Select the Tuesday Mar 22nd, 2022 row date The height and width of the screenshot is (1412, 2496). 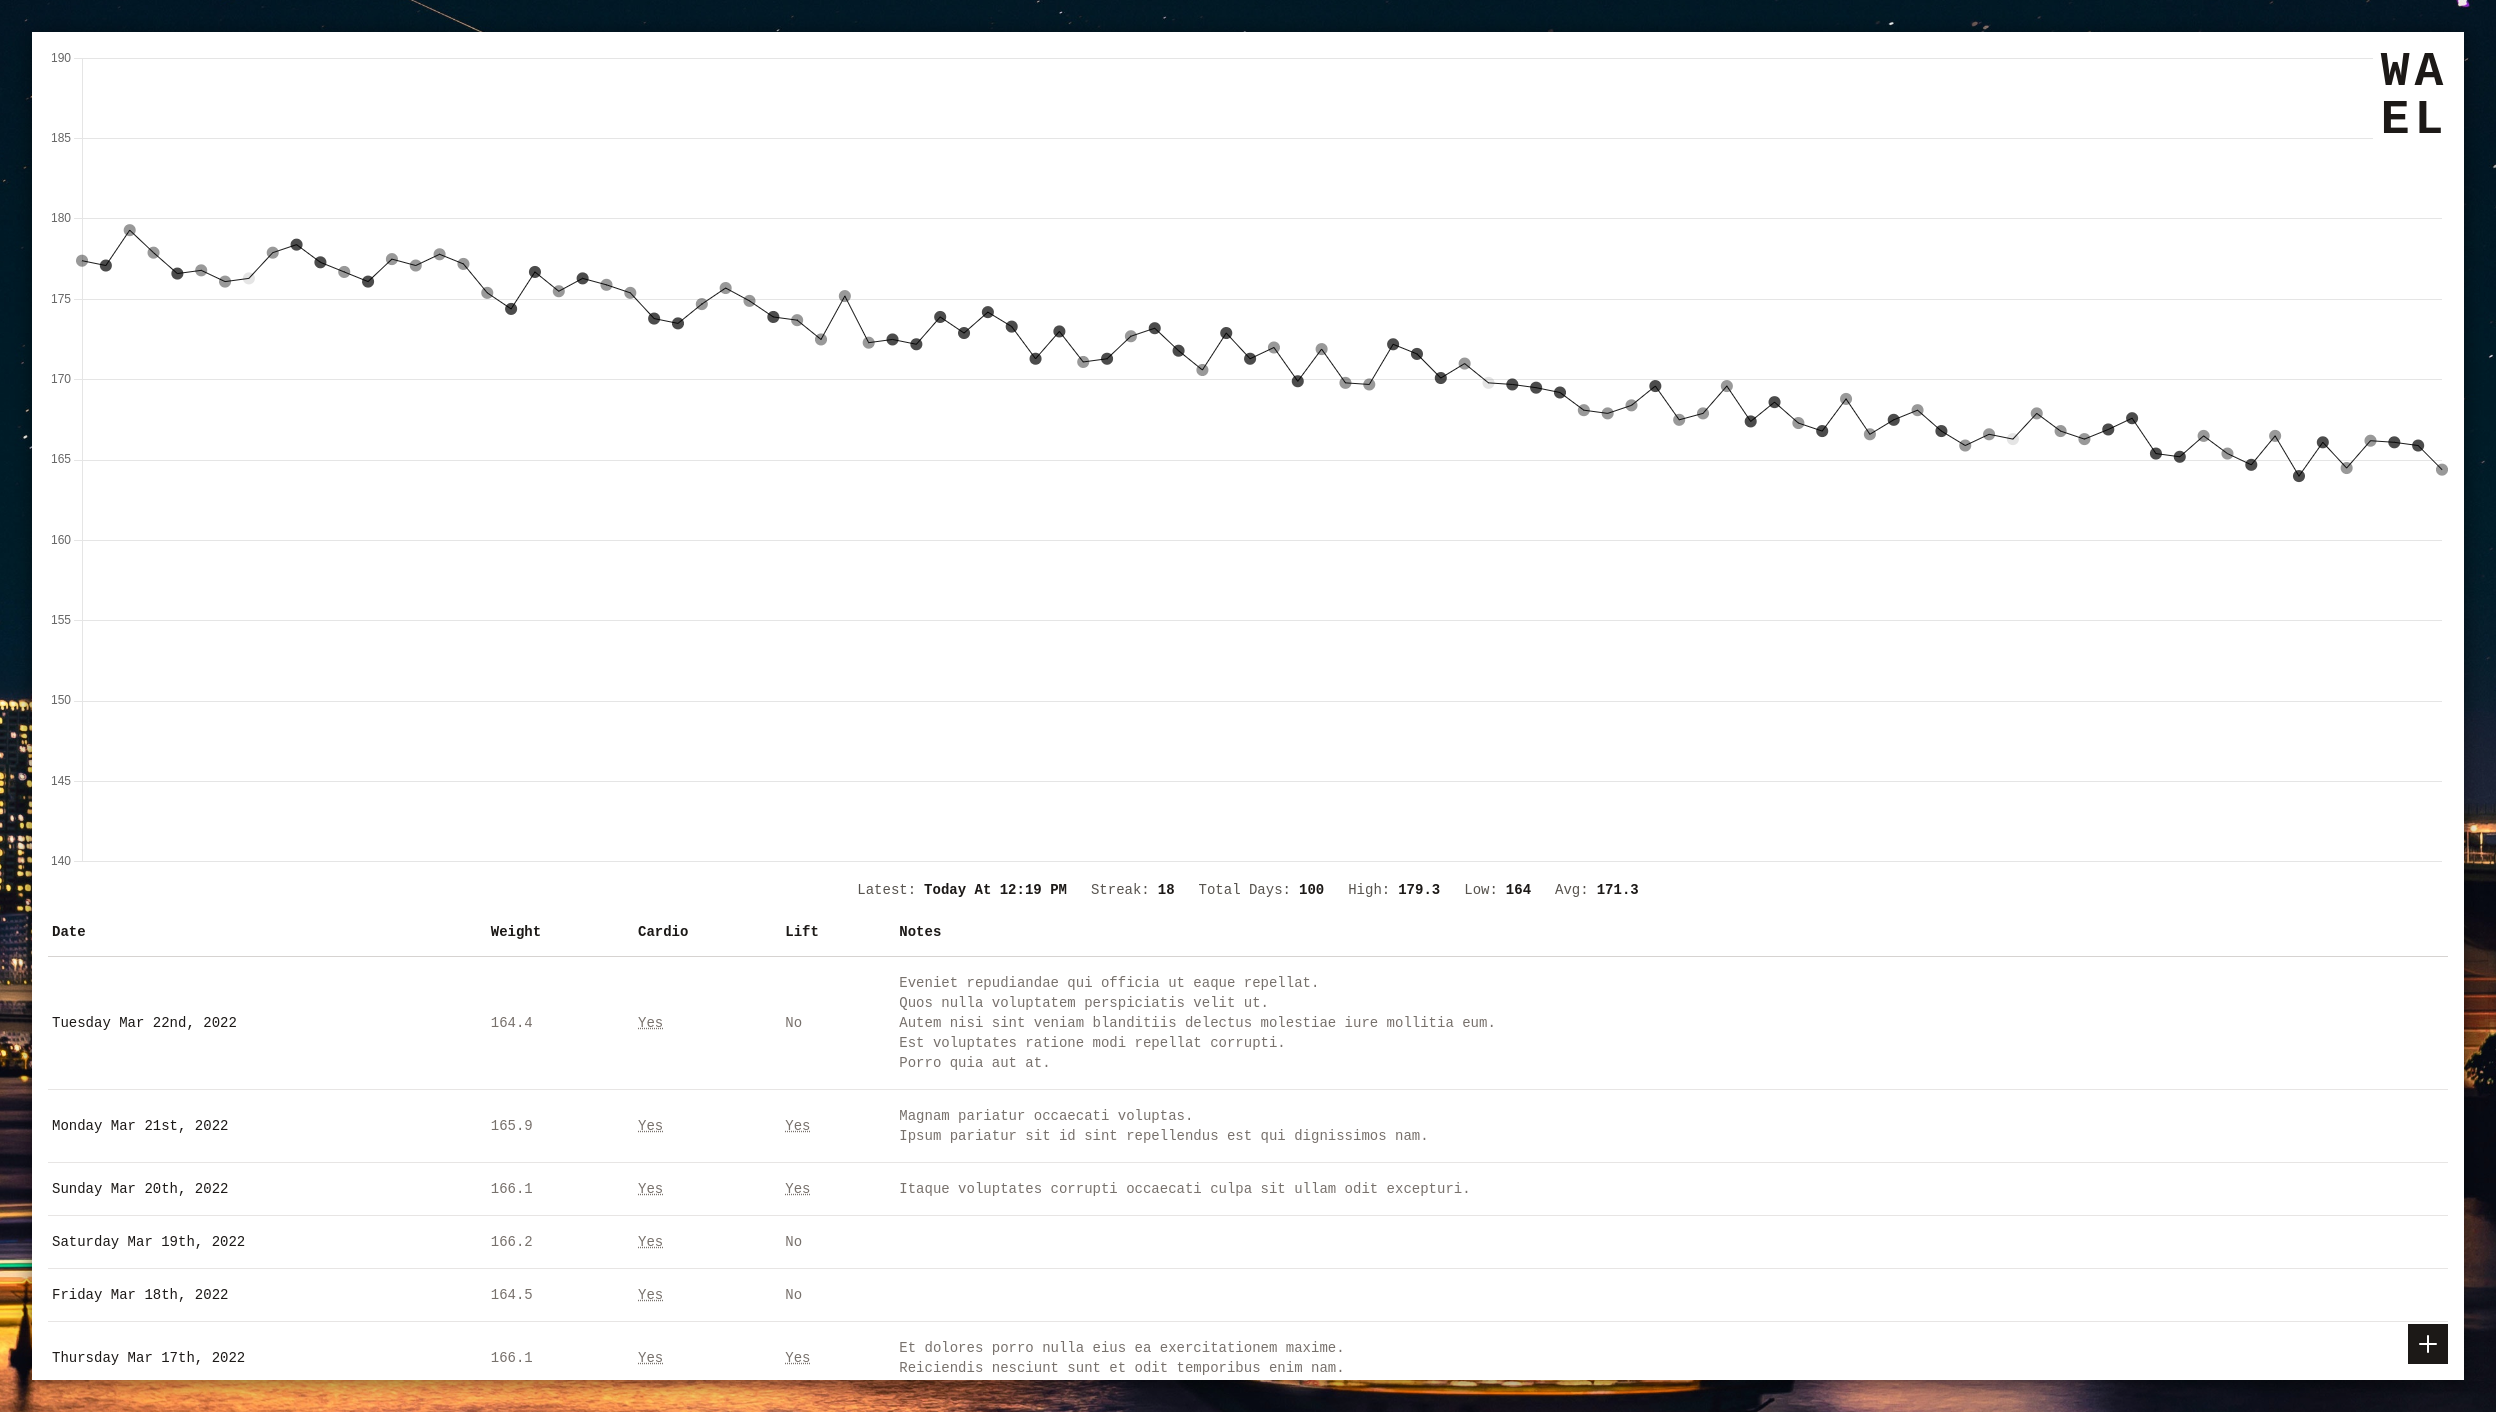click(144, 1022)
